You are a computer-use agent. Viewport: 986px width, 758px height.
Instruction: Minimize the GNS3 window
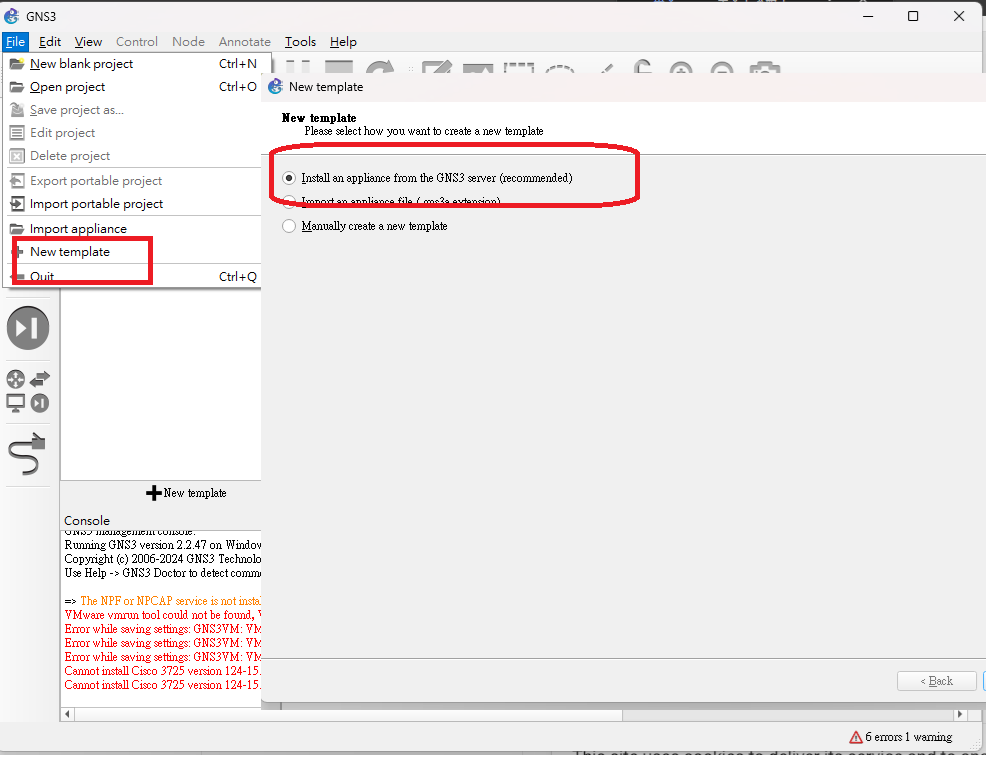868,16
